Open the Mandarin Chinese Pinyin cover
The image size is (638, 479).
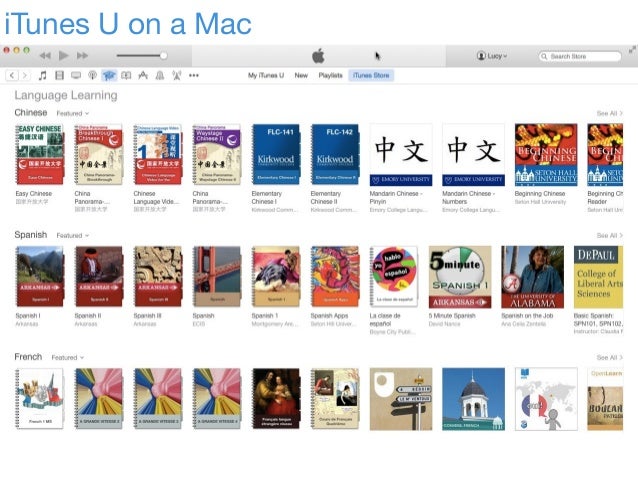point(401,155)
